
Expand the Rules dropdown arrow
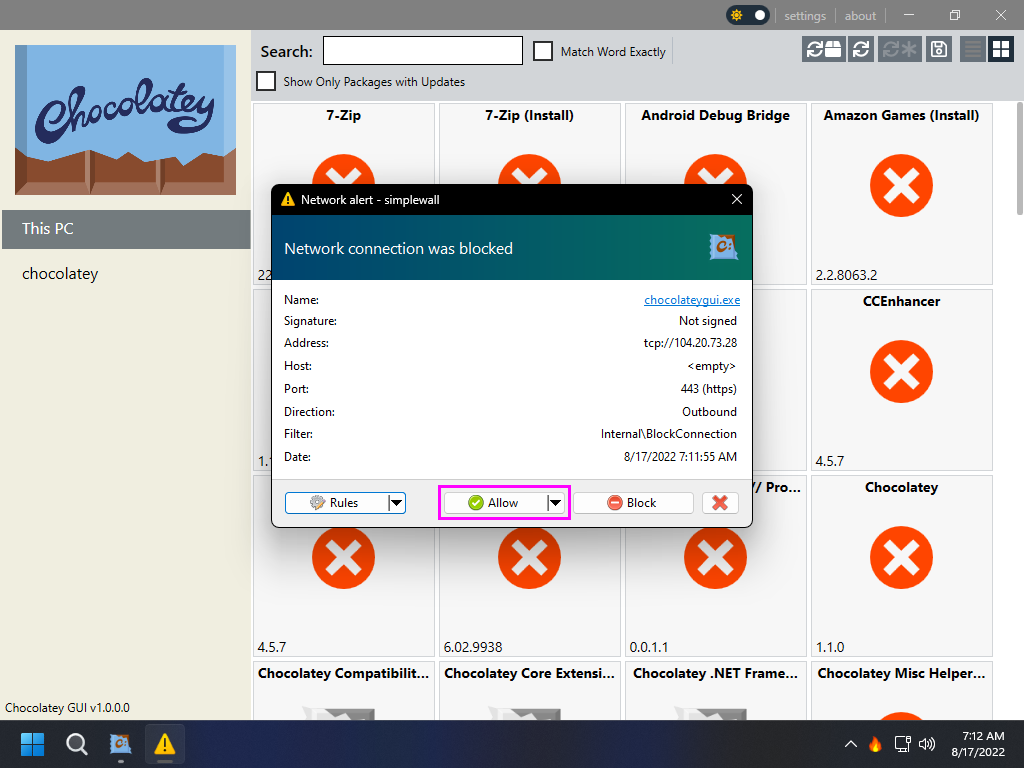pos(396,503)
